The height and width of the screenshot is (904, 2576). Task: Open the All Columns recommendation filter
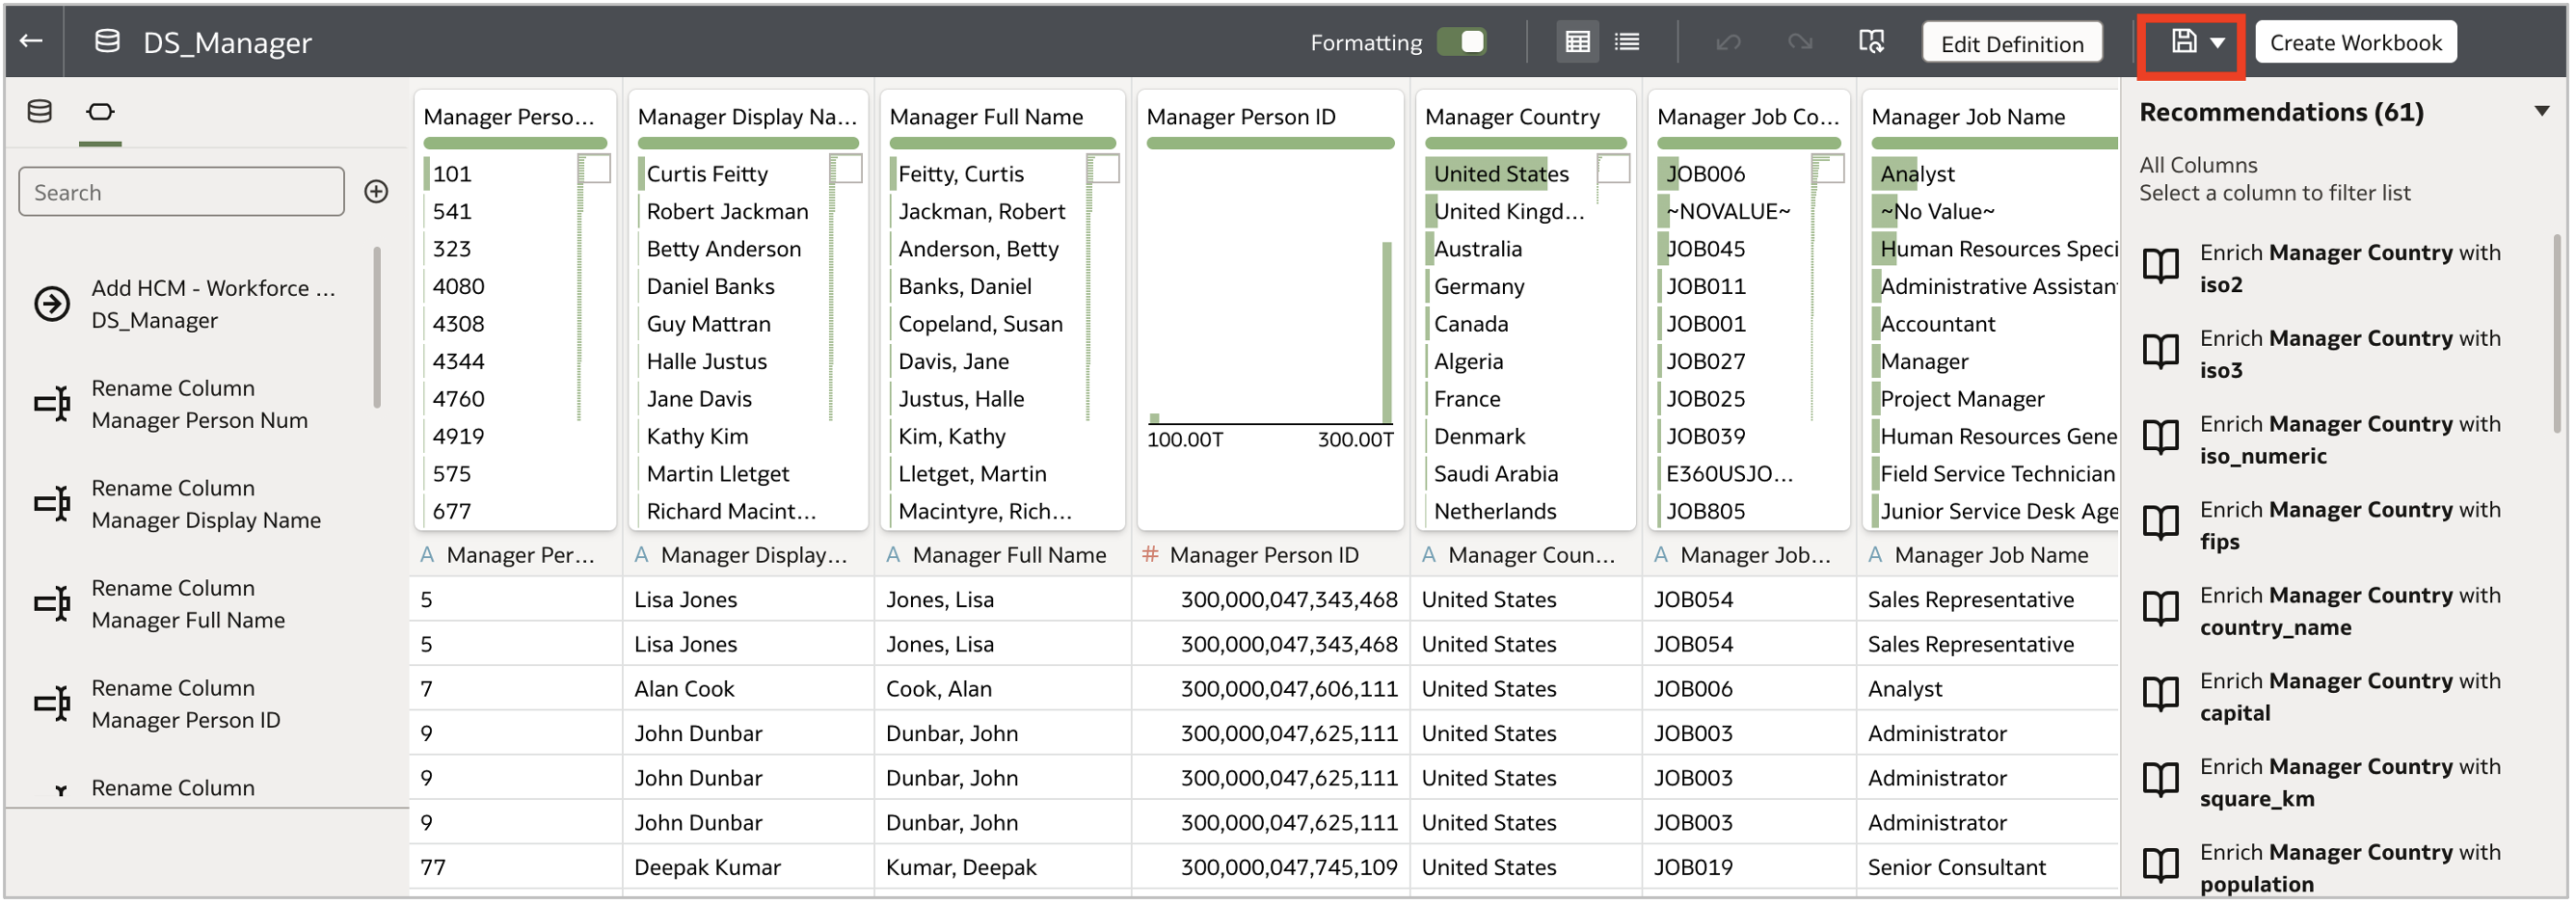(2199, 165)
